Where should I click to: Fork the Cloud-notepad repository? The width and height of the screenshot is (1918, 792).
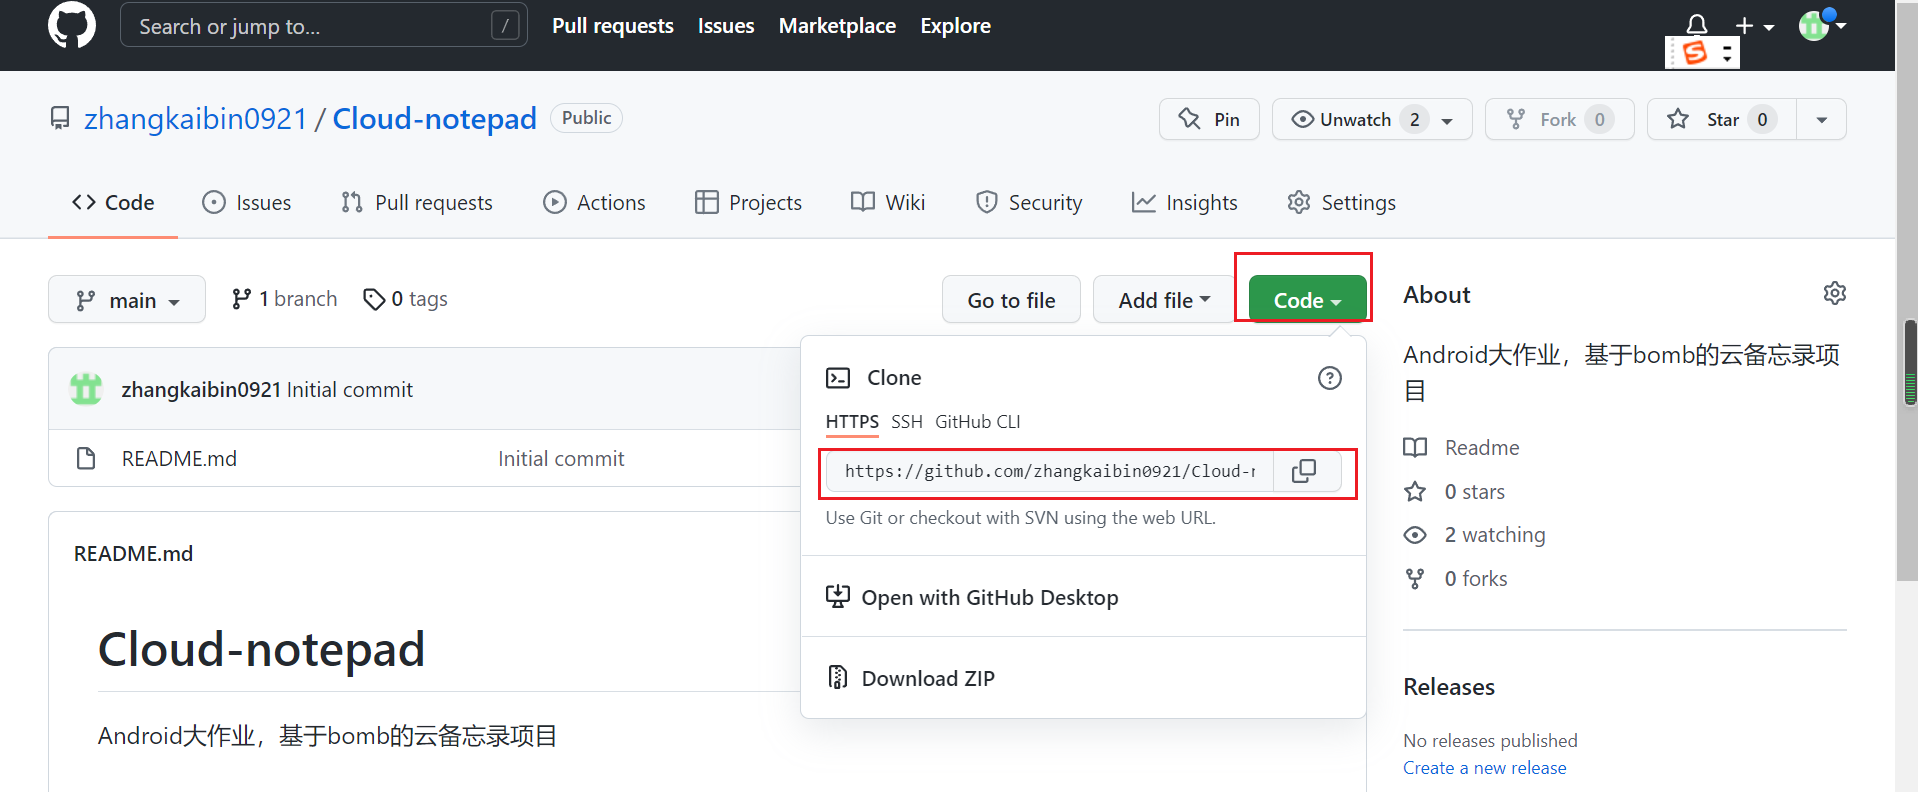pos(1559,119)
